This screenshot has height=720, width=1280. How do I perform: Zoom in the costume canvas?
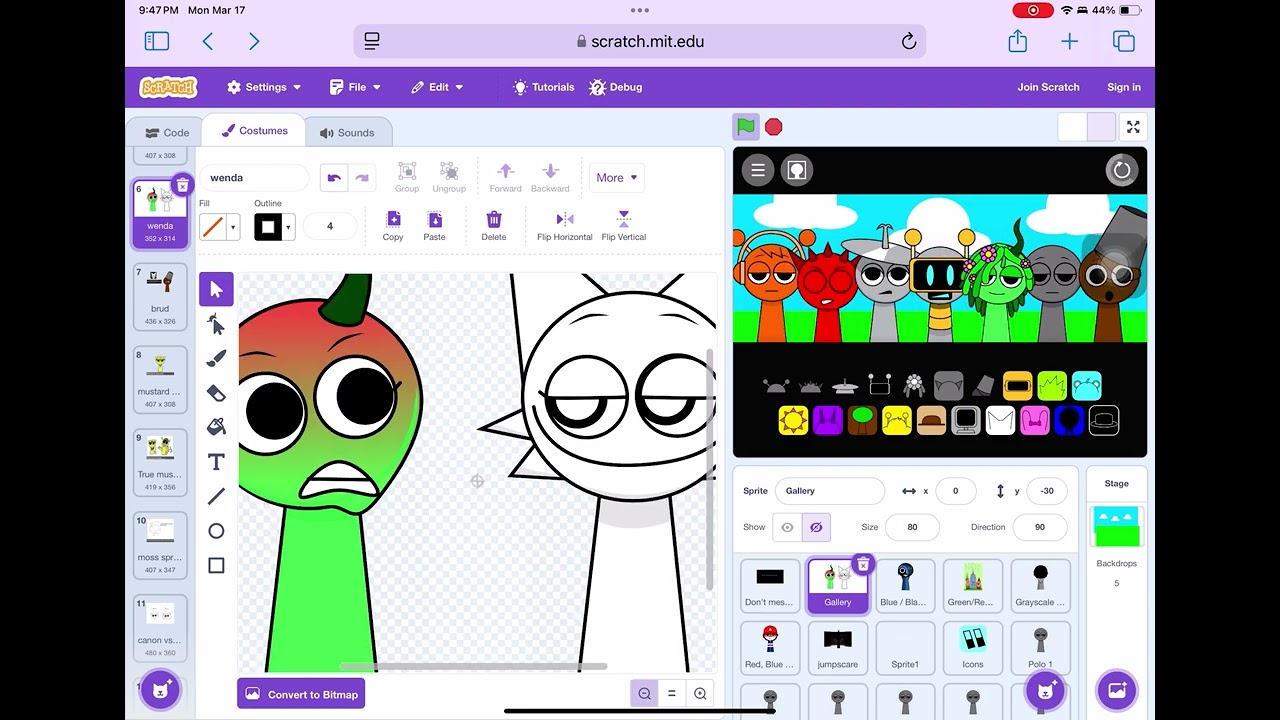click(700, 694)
